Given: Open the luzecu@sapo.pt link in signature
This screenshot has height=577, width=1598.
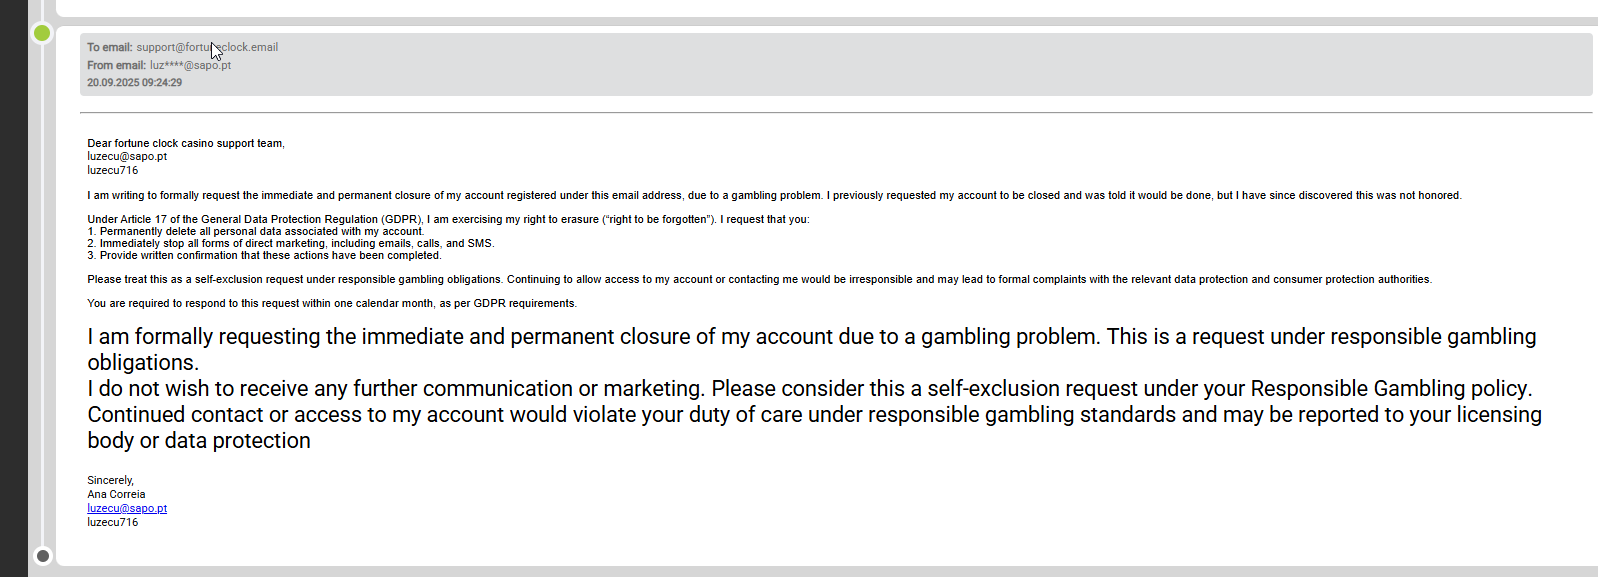Looking at the screenshot, I should click(x=127, y=508).
